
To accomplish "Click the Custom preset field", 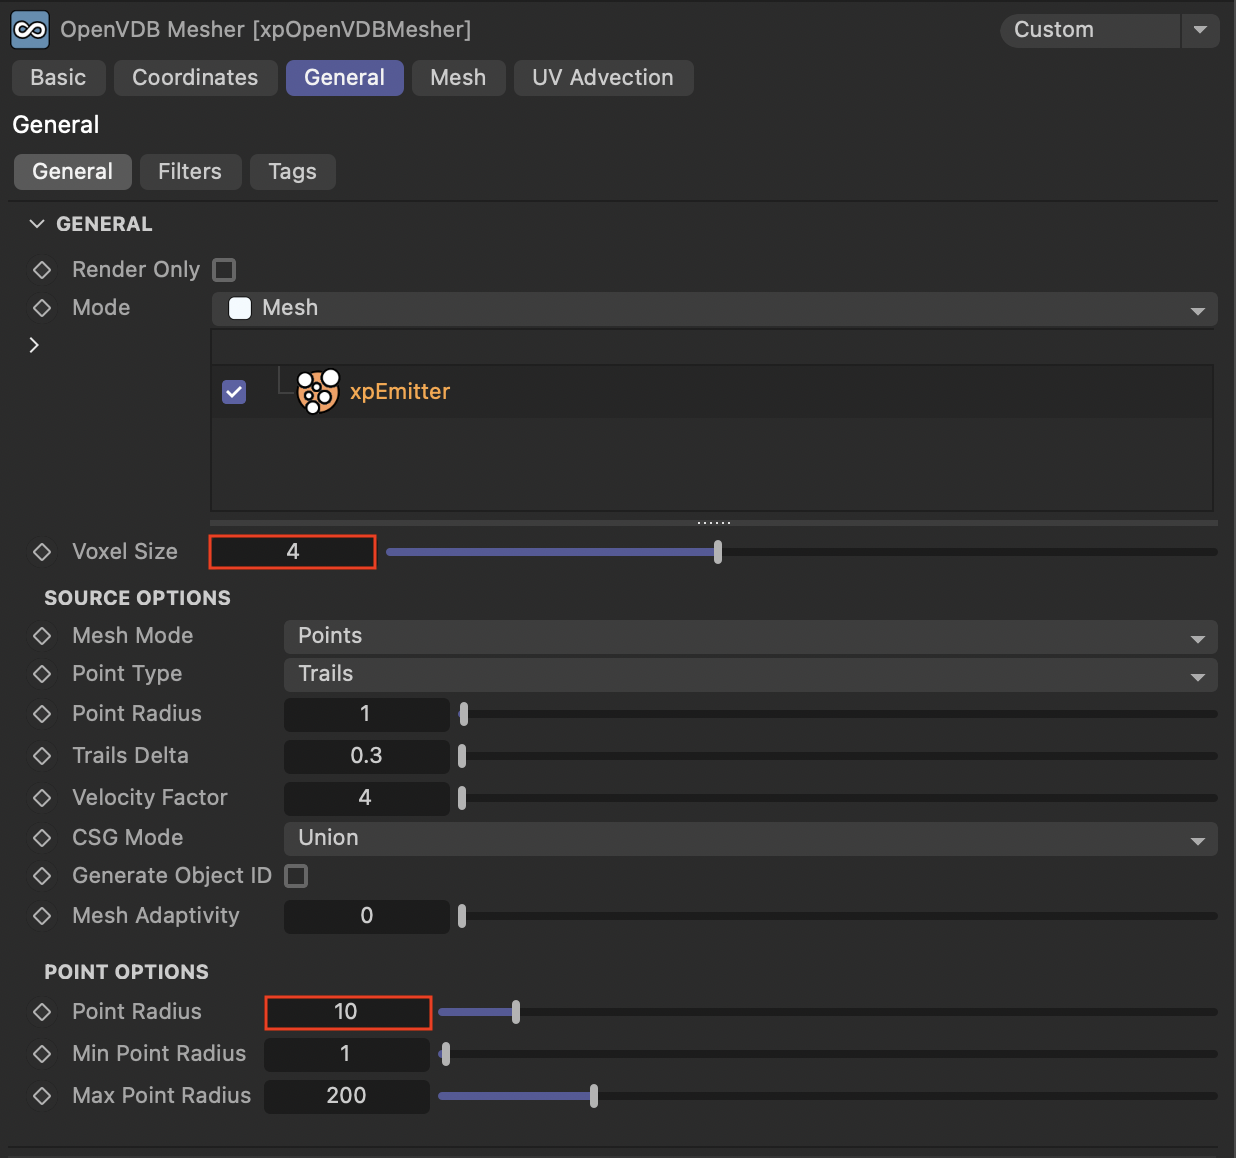I will tap(1090, 30).
